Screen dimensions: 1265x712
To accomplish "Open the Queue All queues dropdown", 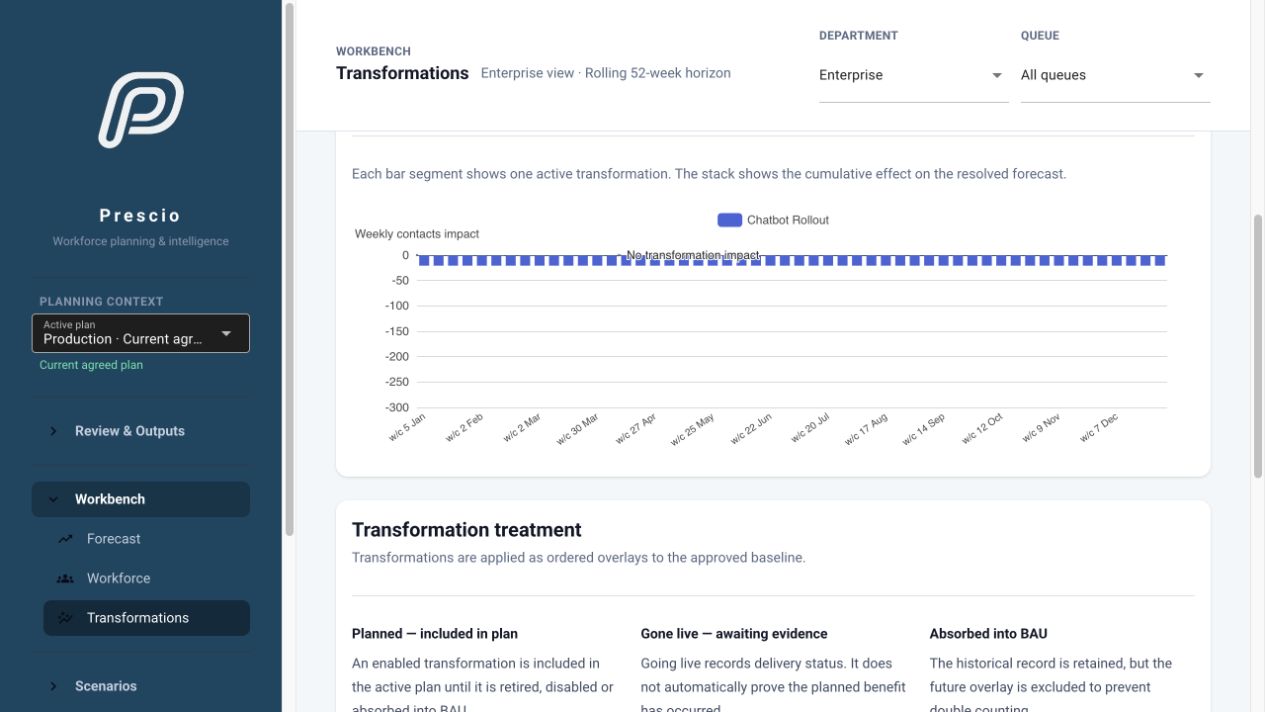I will [1115, 75].
